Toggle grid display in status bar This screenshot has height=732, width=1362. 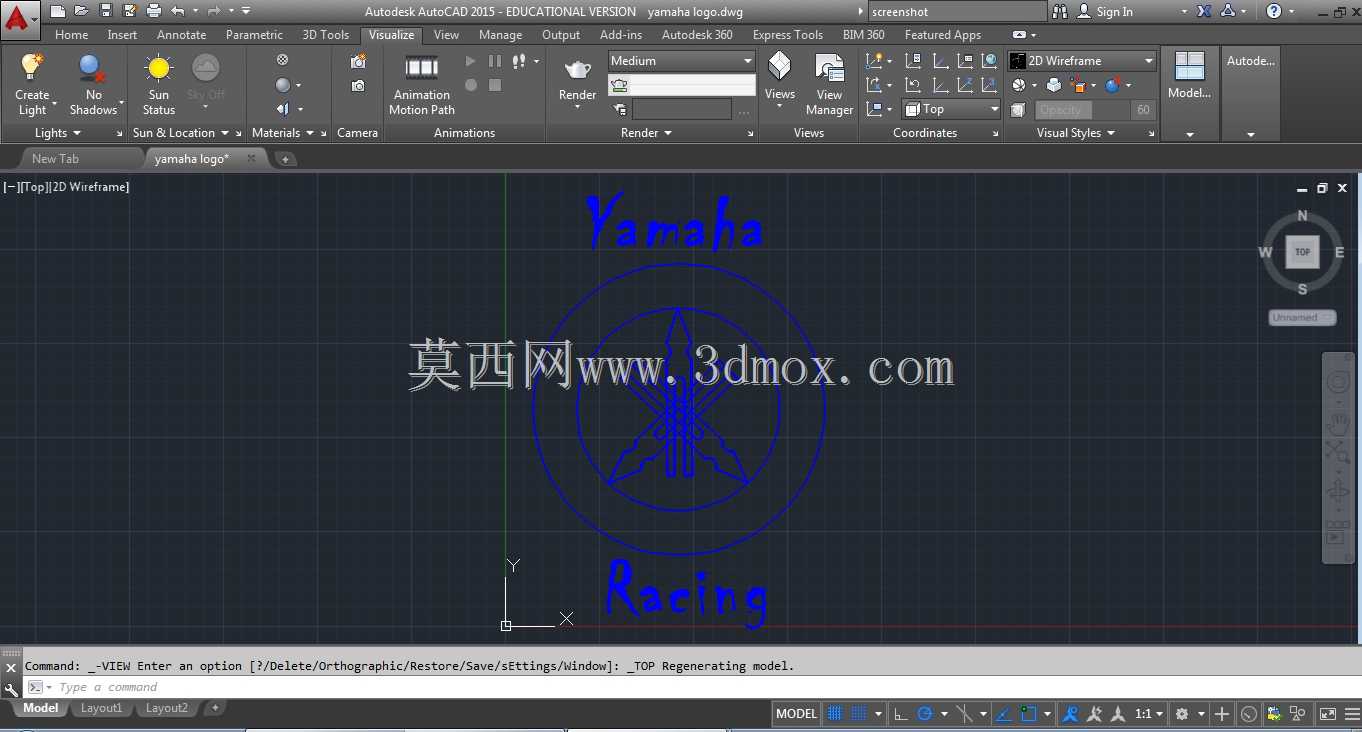pos(835,714)
